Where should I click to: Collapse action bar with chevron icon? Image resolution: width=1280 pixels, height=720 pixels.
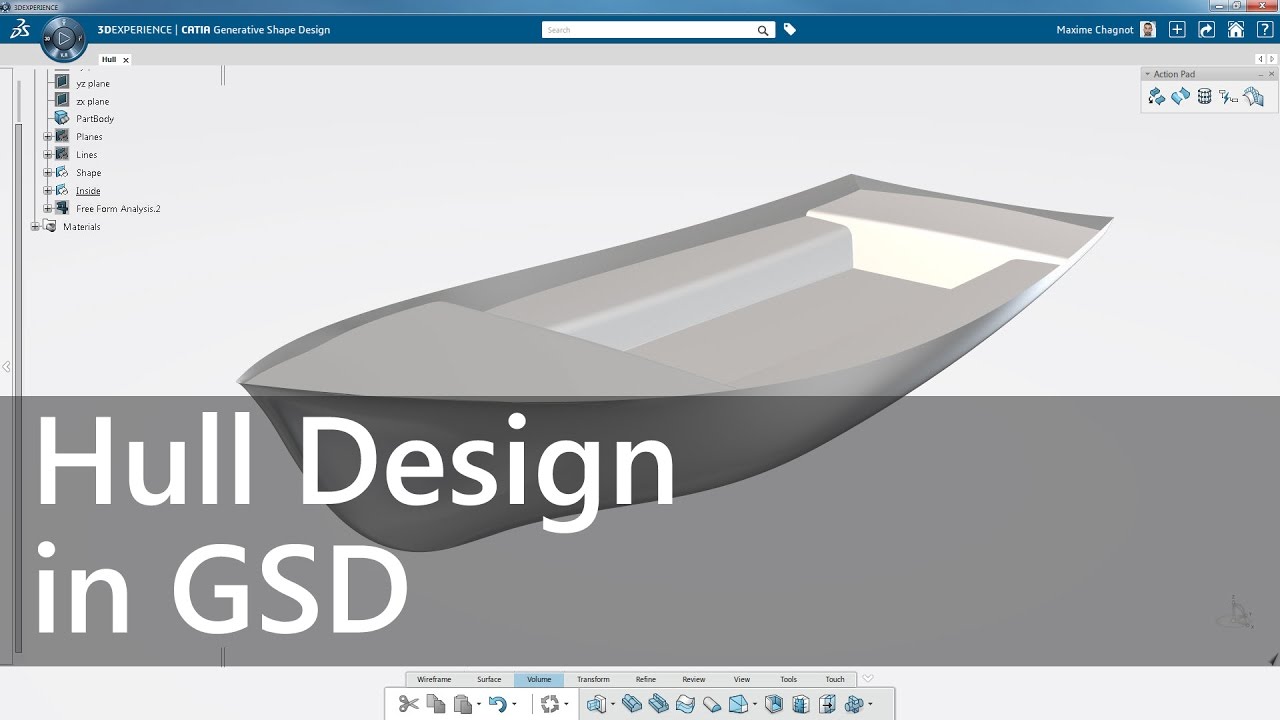(868, 678)
